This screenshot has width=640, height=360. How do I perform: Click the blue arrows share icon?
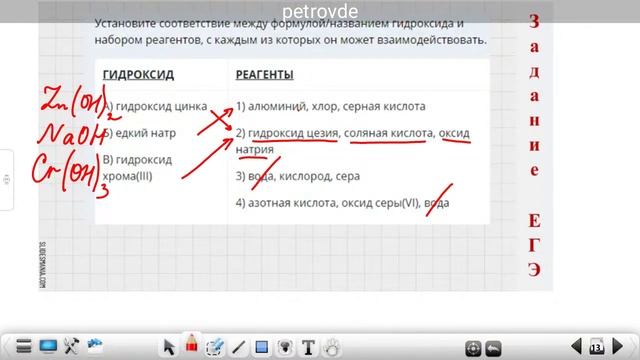(x=95, y=345)
